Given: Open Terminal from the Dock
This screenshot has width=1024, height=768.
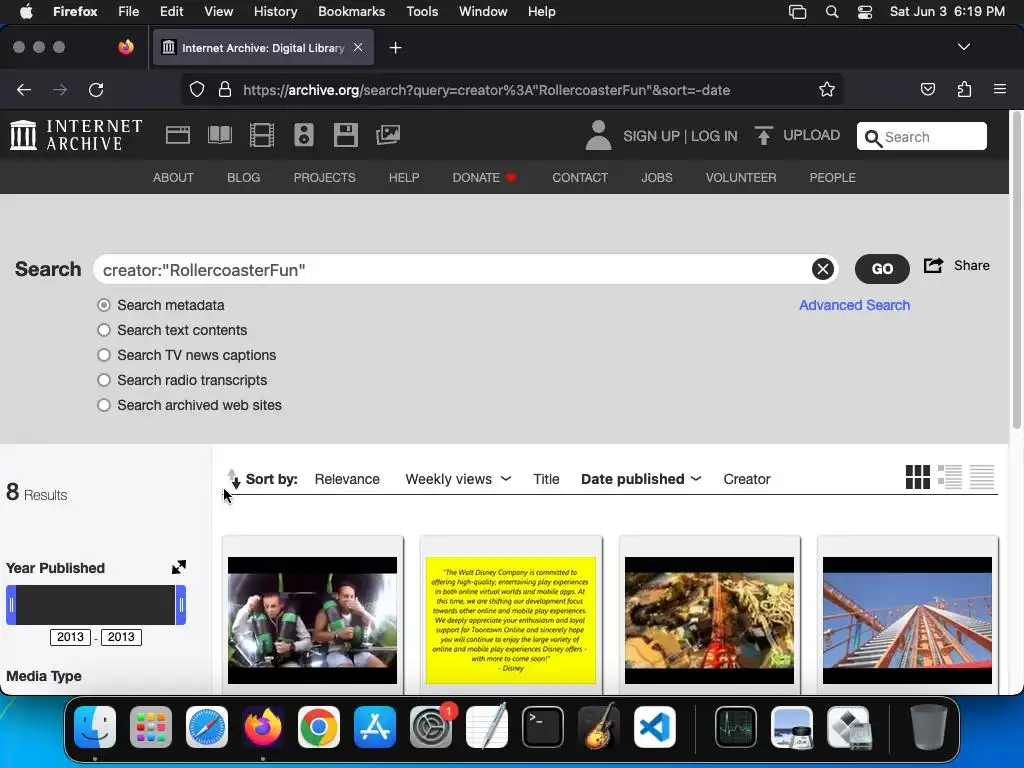Looking at the screenshot, I should point(543,727).
